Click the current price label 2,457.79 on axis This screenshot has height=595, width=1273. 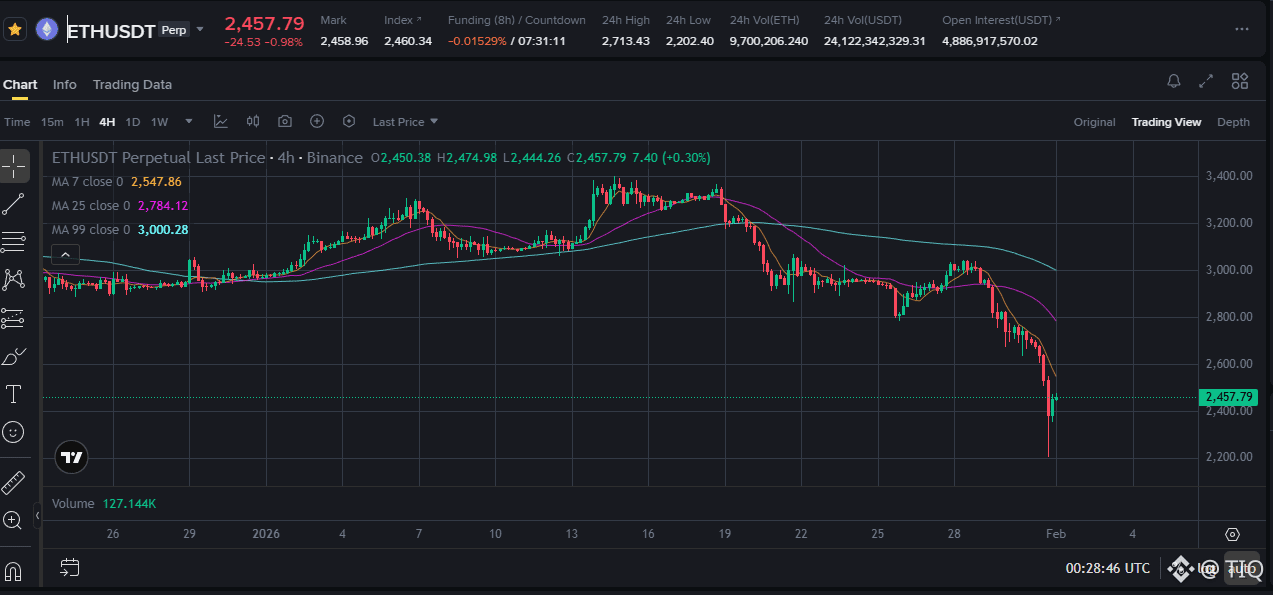coord(1228,397)
